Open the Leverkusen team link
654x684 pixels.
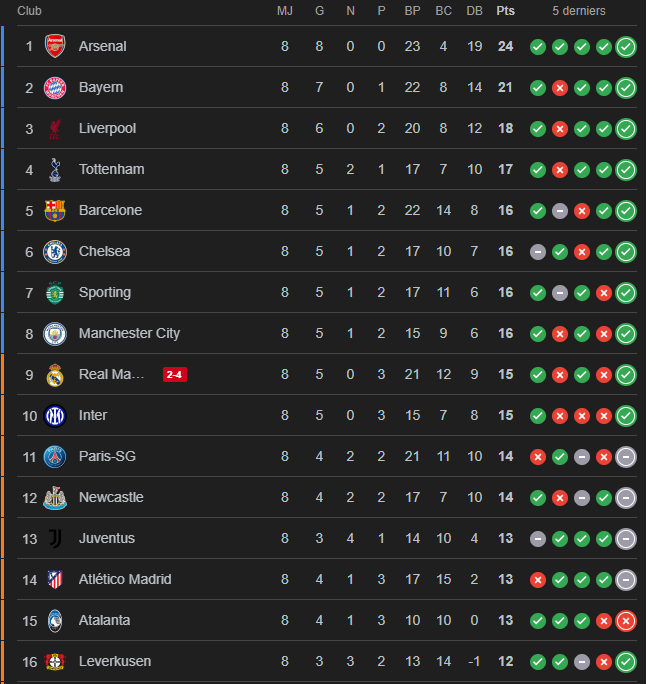pos(115,661)
